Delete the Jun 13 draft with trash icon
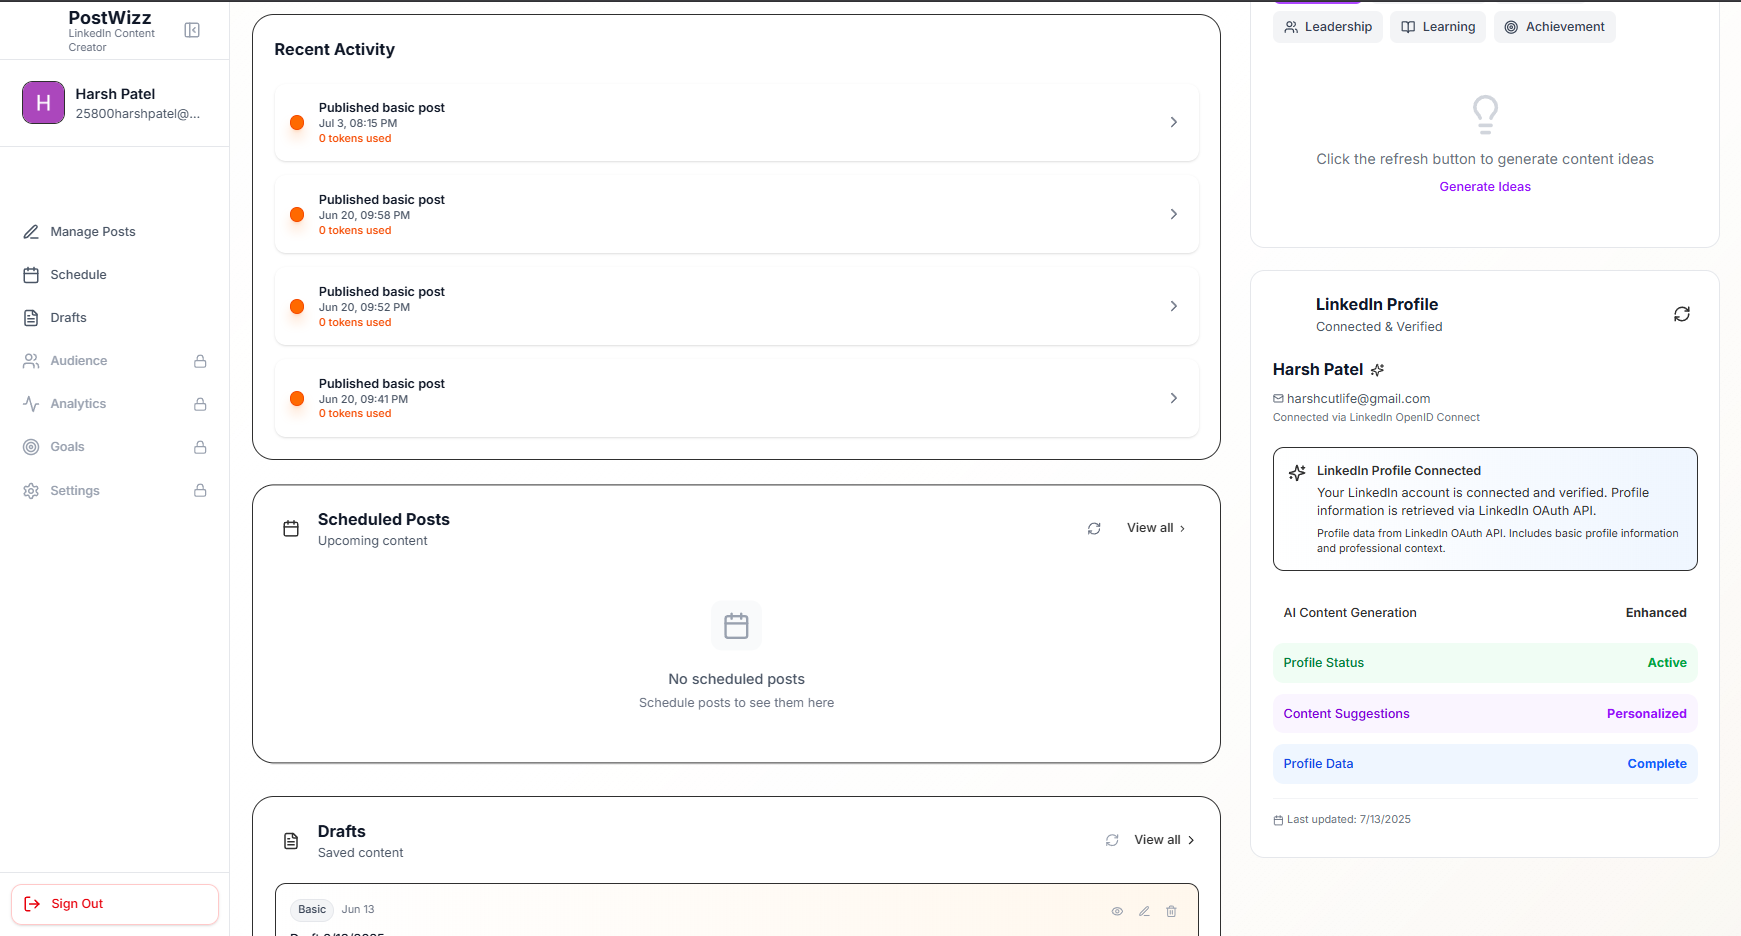Image resolution: width=1741 pixels, height=936 pixels. click(x=1171, y=911)
